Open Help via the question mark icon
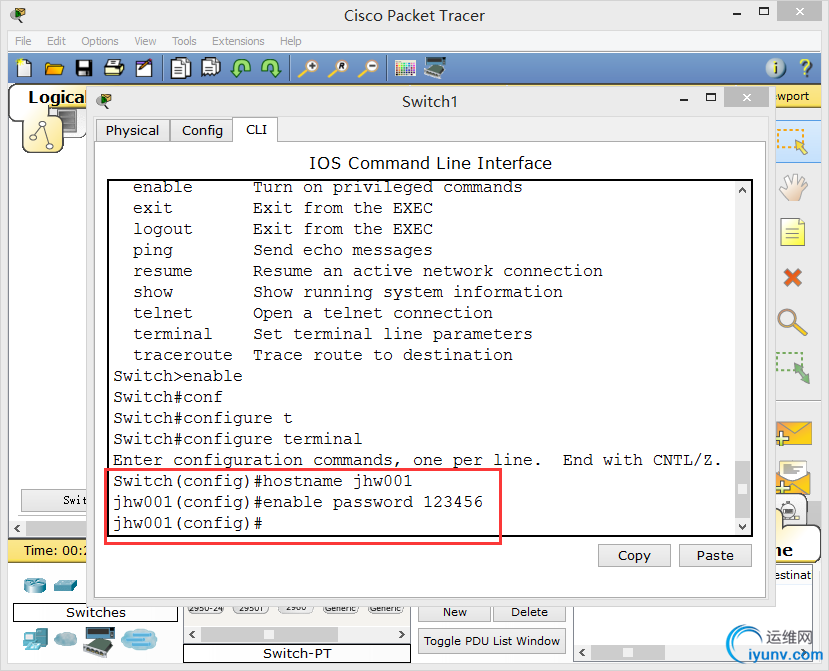This screenshot has height=671, width=829. [x=805, y=68]
